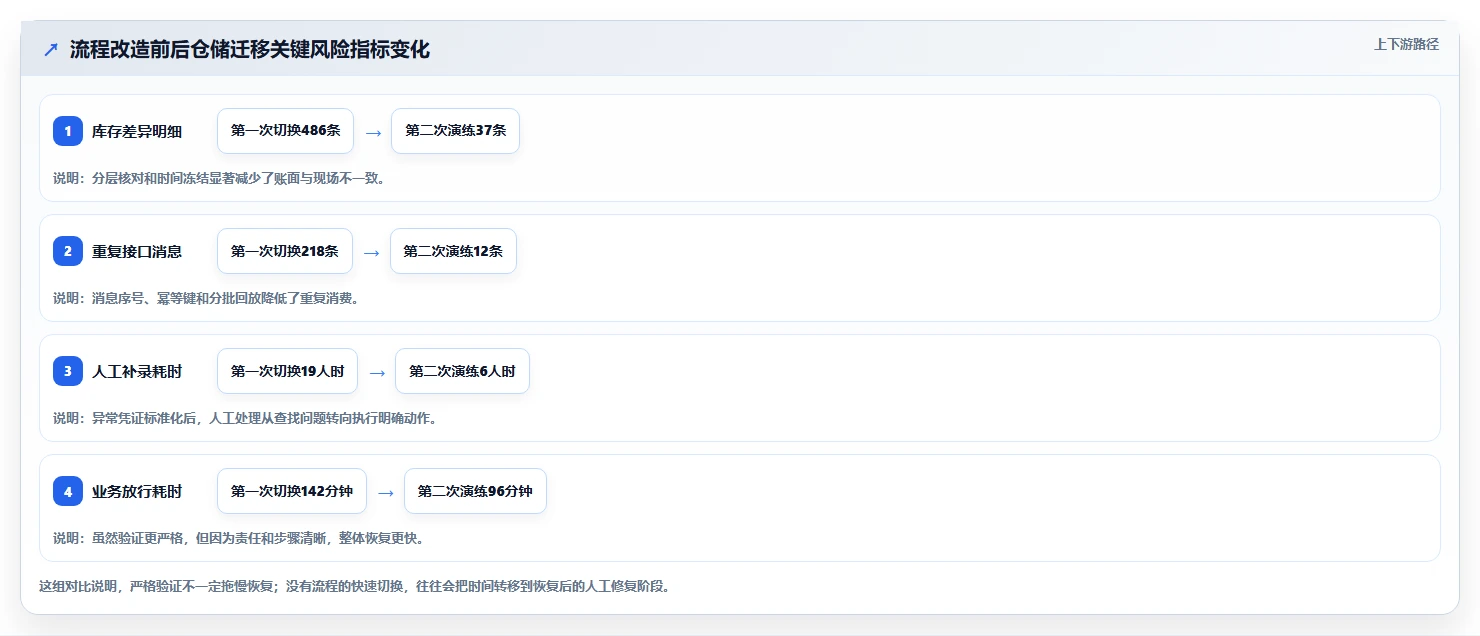Click the 第一次切换486条 chip
1480x636 pixels.
tap(285, 131)
